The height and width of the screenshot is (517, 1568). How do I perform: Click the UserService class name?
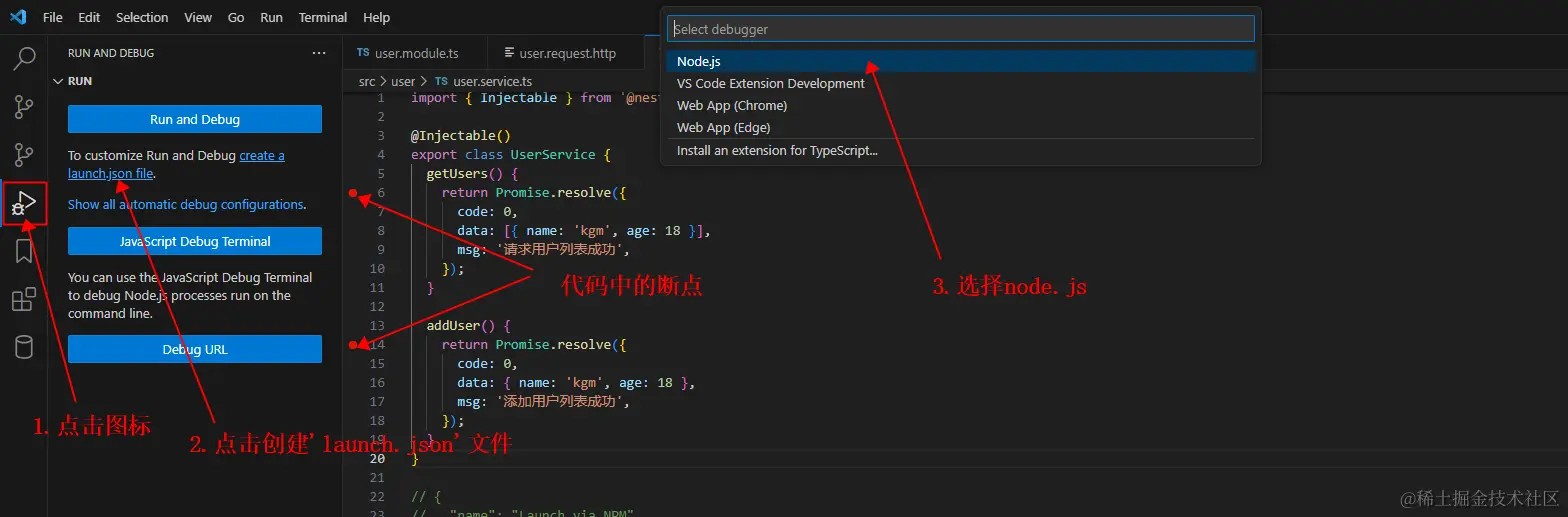tap(553, 155)
